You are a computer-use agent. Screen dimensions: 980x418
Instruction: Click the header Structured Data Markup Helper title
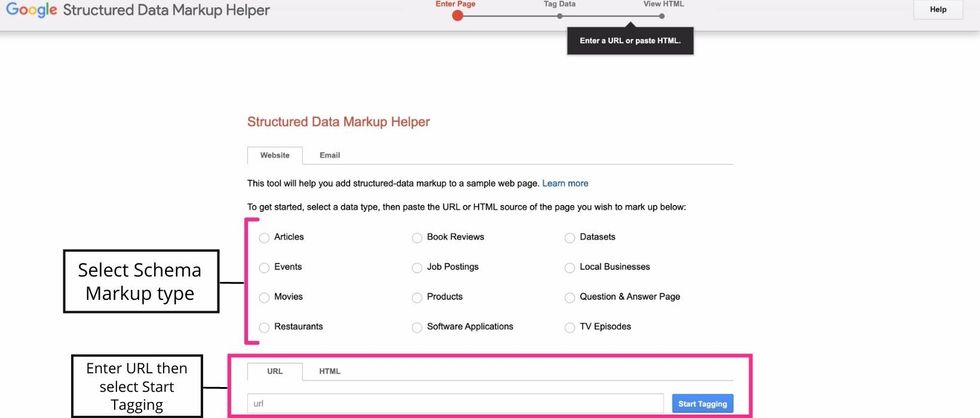coord(166,11)
